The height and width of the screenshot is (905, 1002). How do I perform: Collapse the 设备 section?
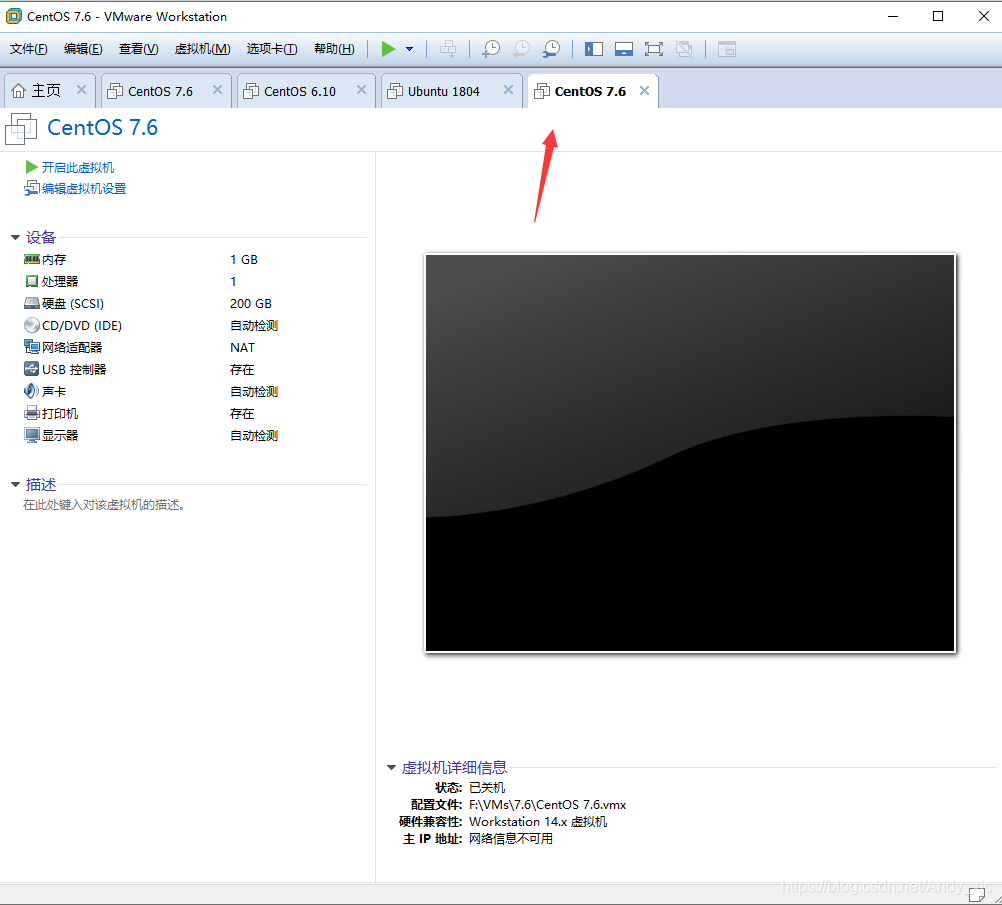[15, 238]
